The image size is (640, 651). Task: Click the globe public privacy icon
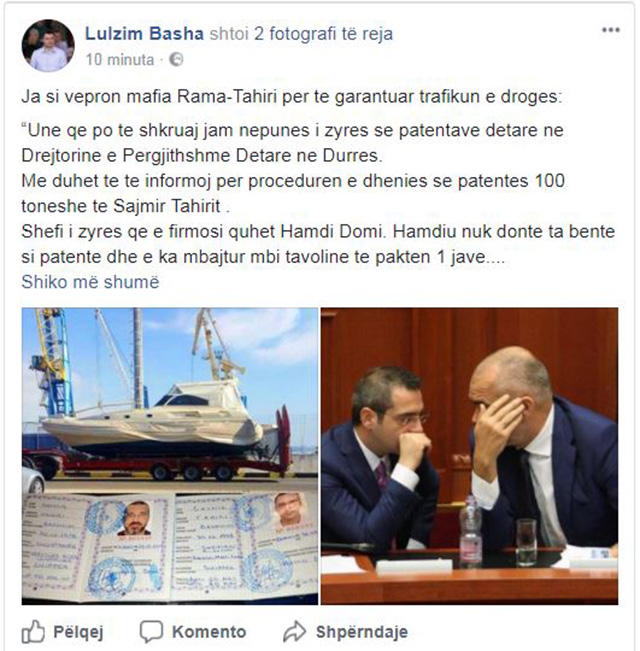point(176,60)
